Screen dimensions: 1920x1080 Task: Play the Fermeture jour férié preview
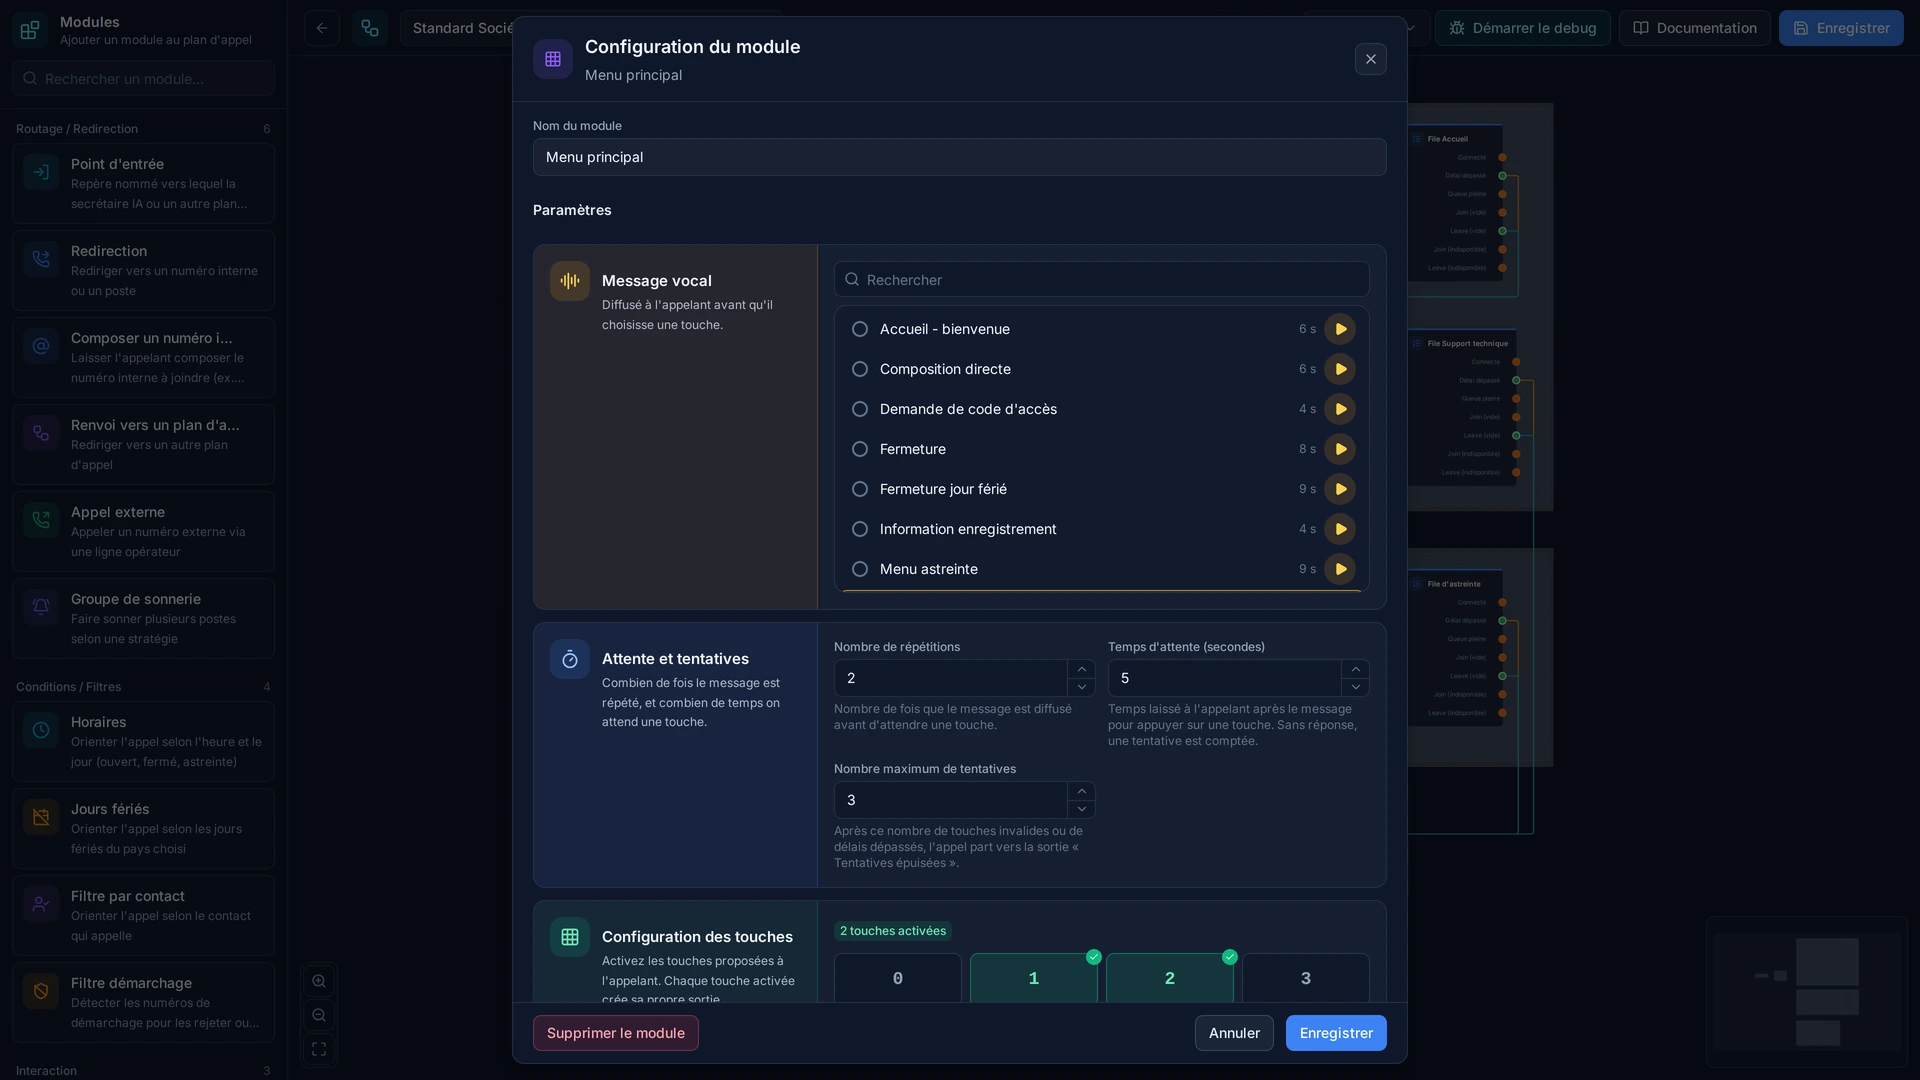pos(1340,489)
